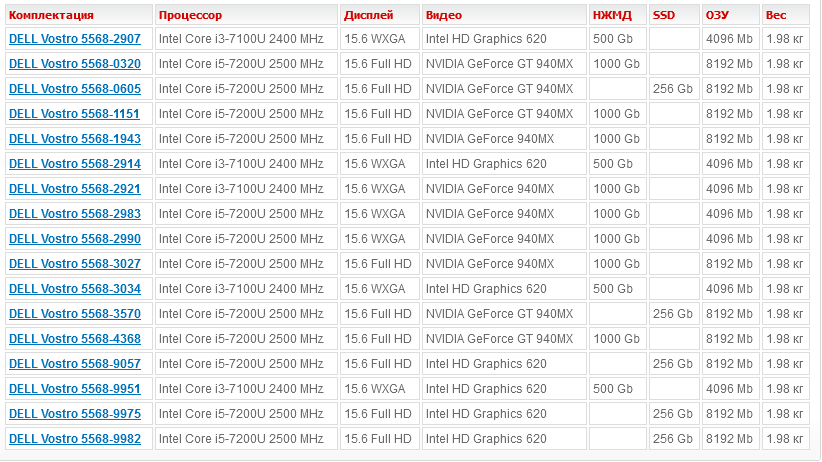Open the DELL Vostro 5568-2983 link
The height and width of the screenshot is (462, 822).
pos(75,214)
